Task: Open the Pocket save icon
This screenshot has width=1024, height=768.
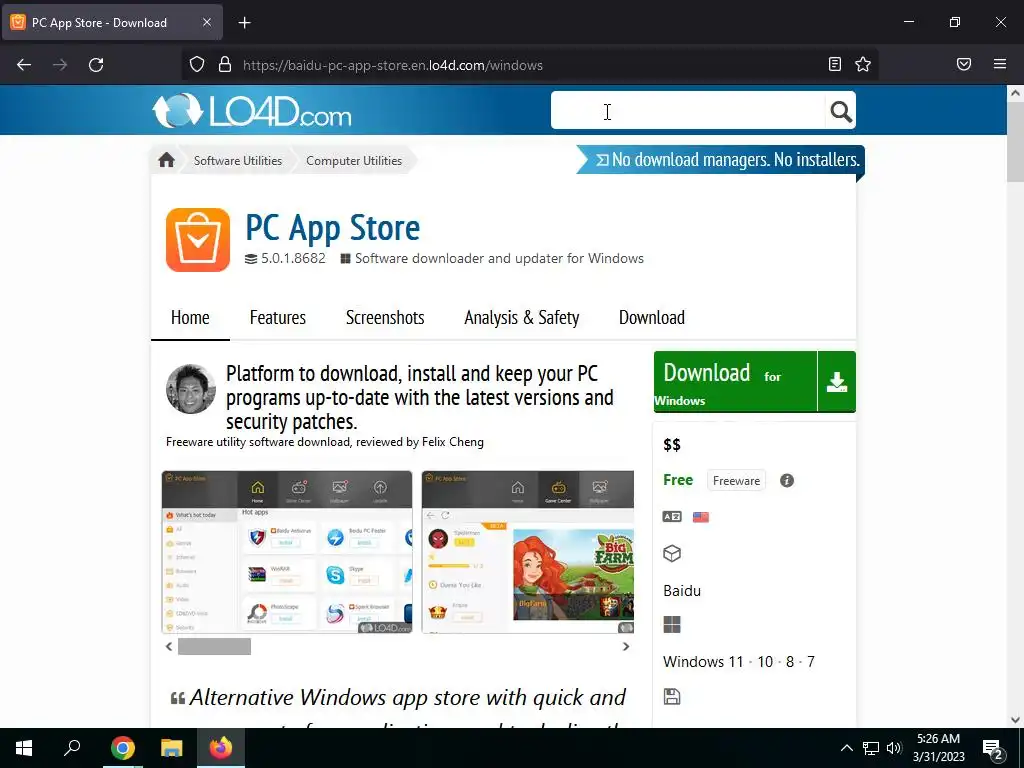Action: (x=964, y=64)
